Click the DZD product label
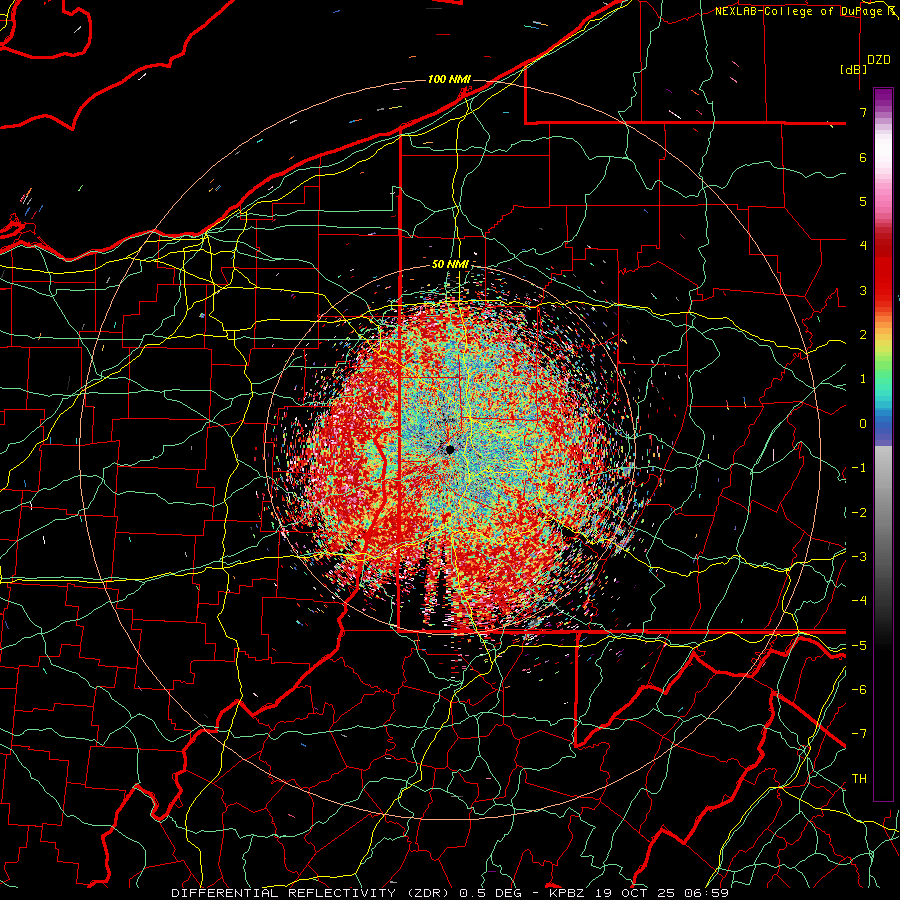Image resolution: width=900 pixels, height=900 pixels. 878,60
